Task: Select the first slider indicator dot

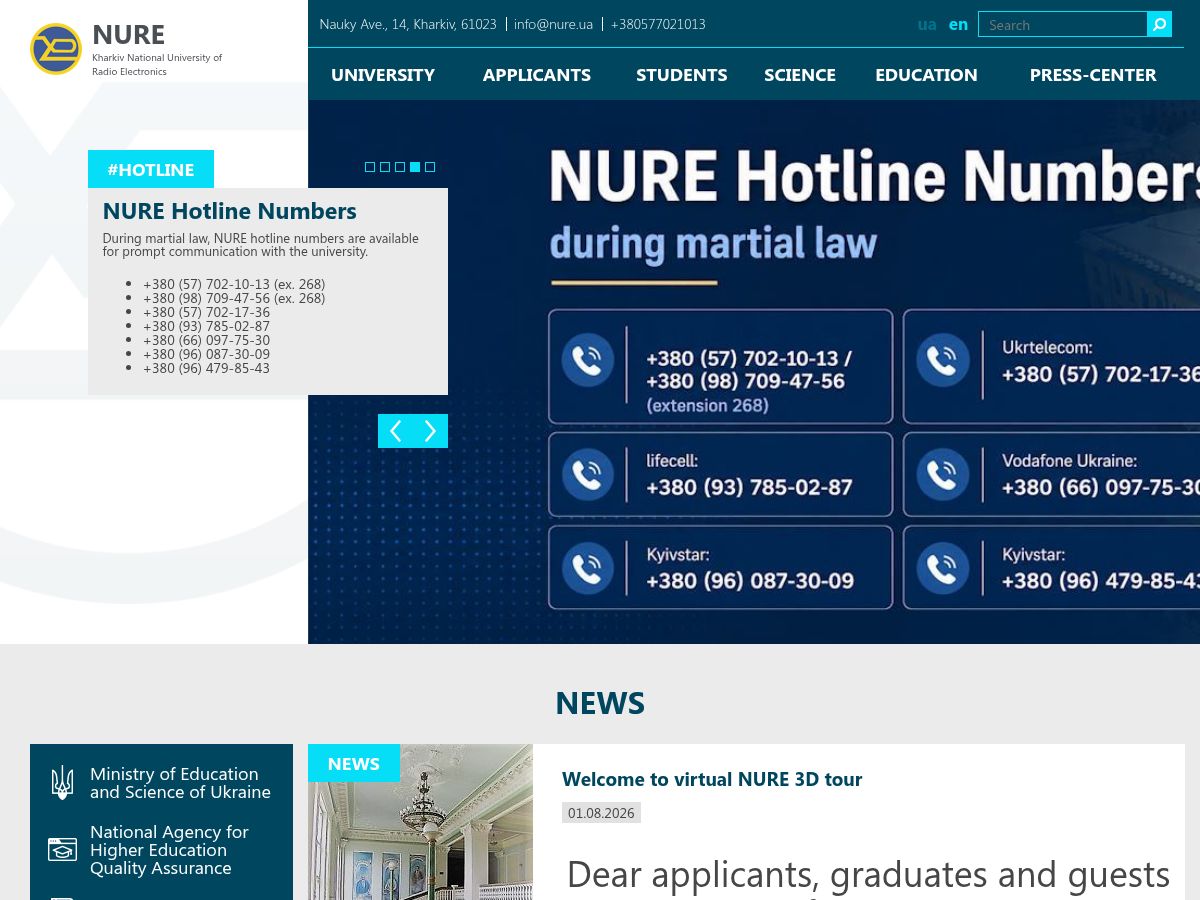Action: pyautogui.click(x=370, y=167)
